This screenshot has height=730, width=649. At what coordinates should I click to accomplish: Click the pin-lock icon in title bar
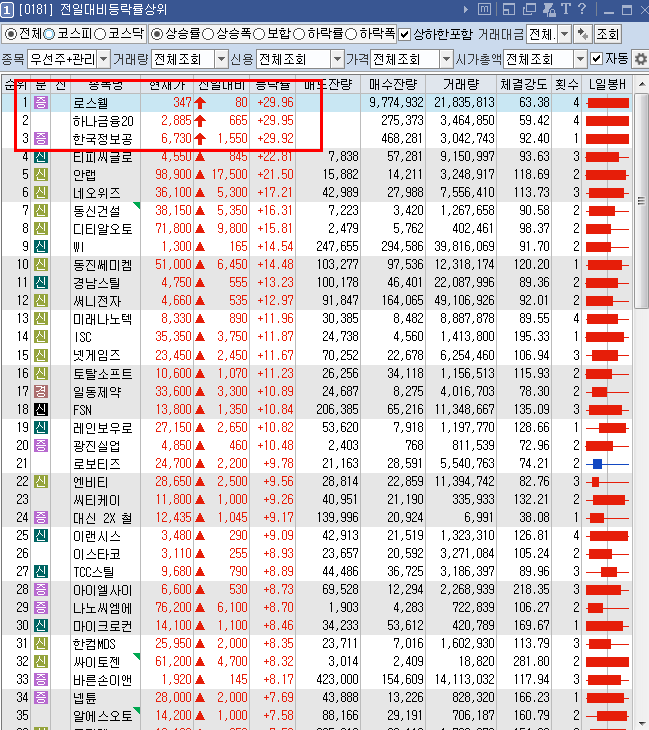(x=549, y=9)
